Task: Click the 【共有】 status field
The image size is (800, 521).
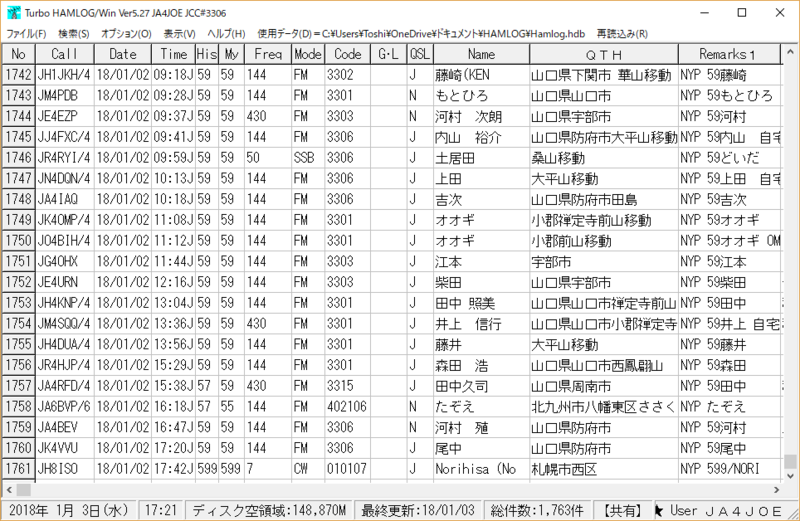Action: [x=622, y=510]
